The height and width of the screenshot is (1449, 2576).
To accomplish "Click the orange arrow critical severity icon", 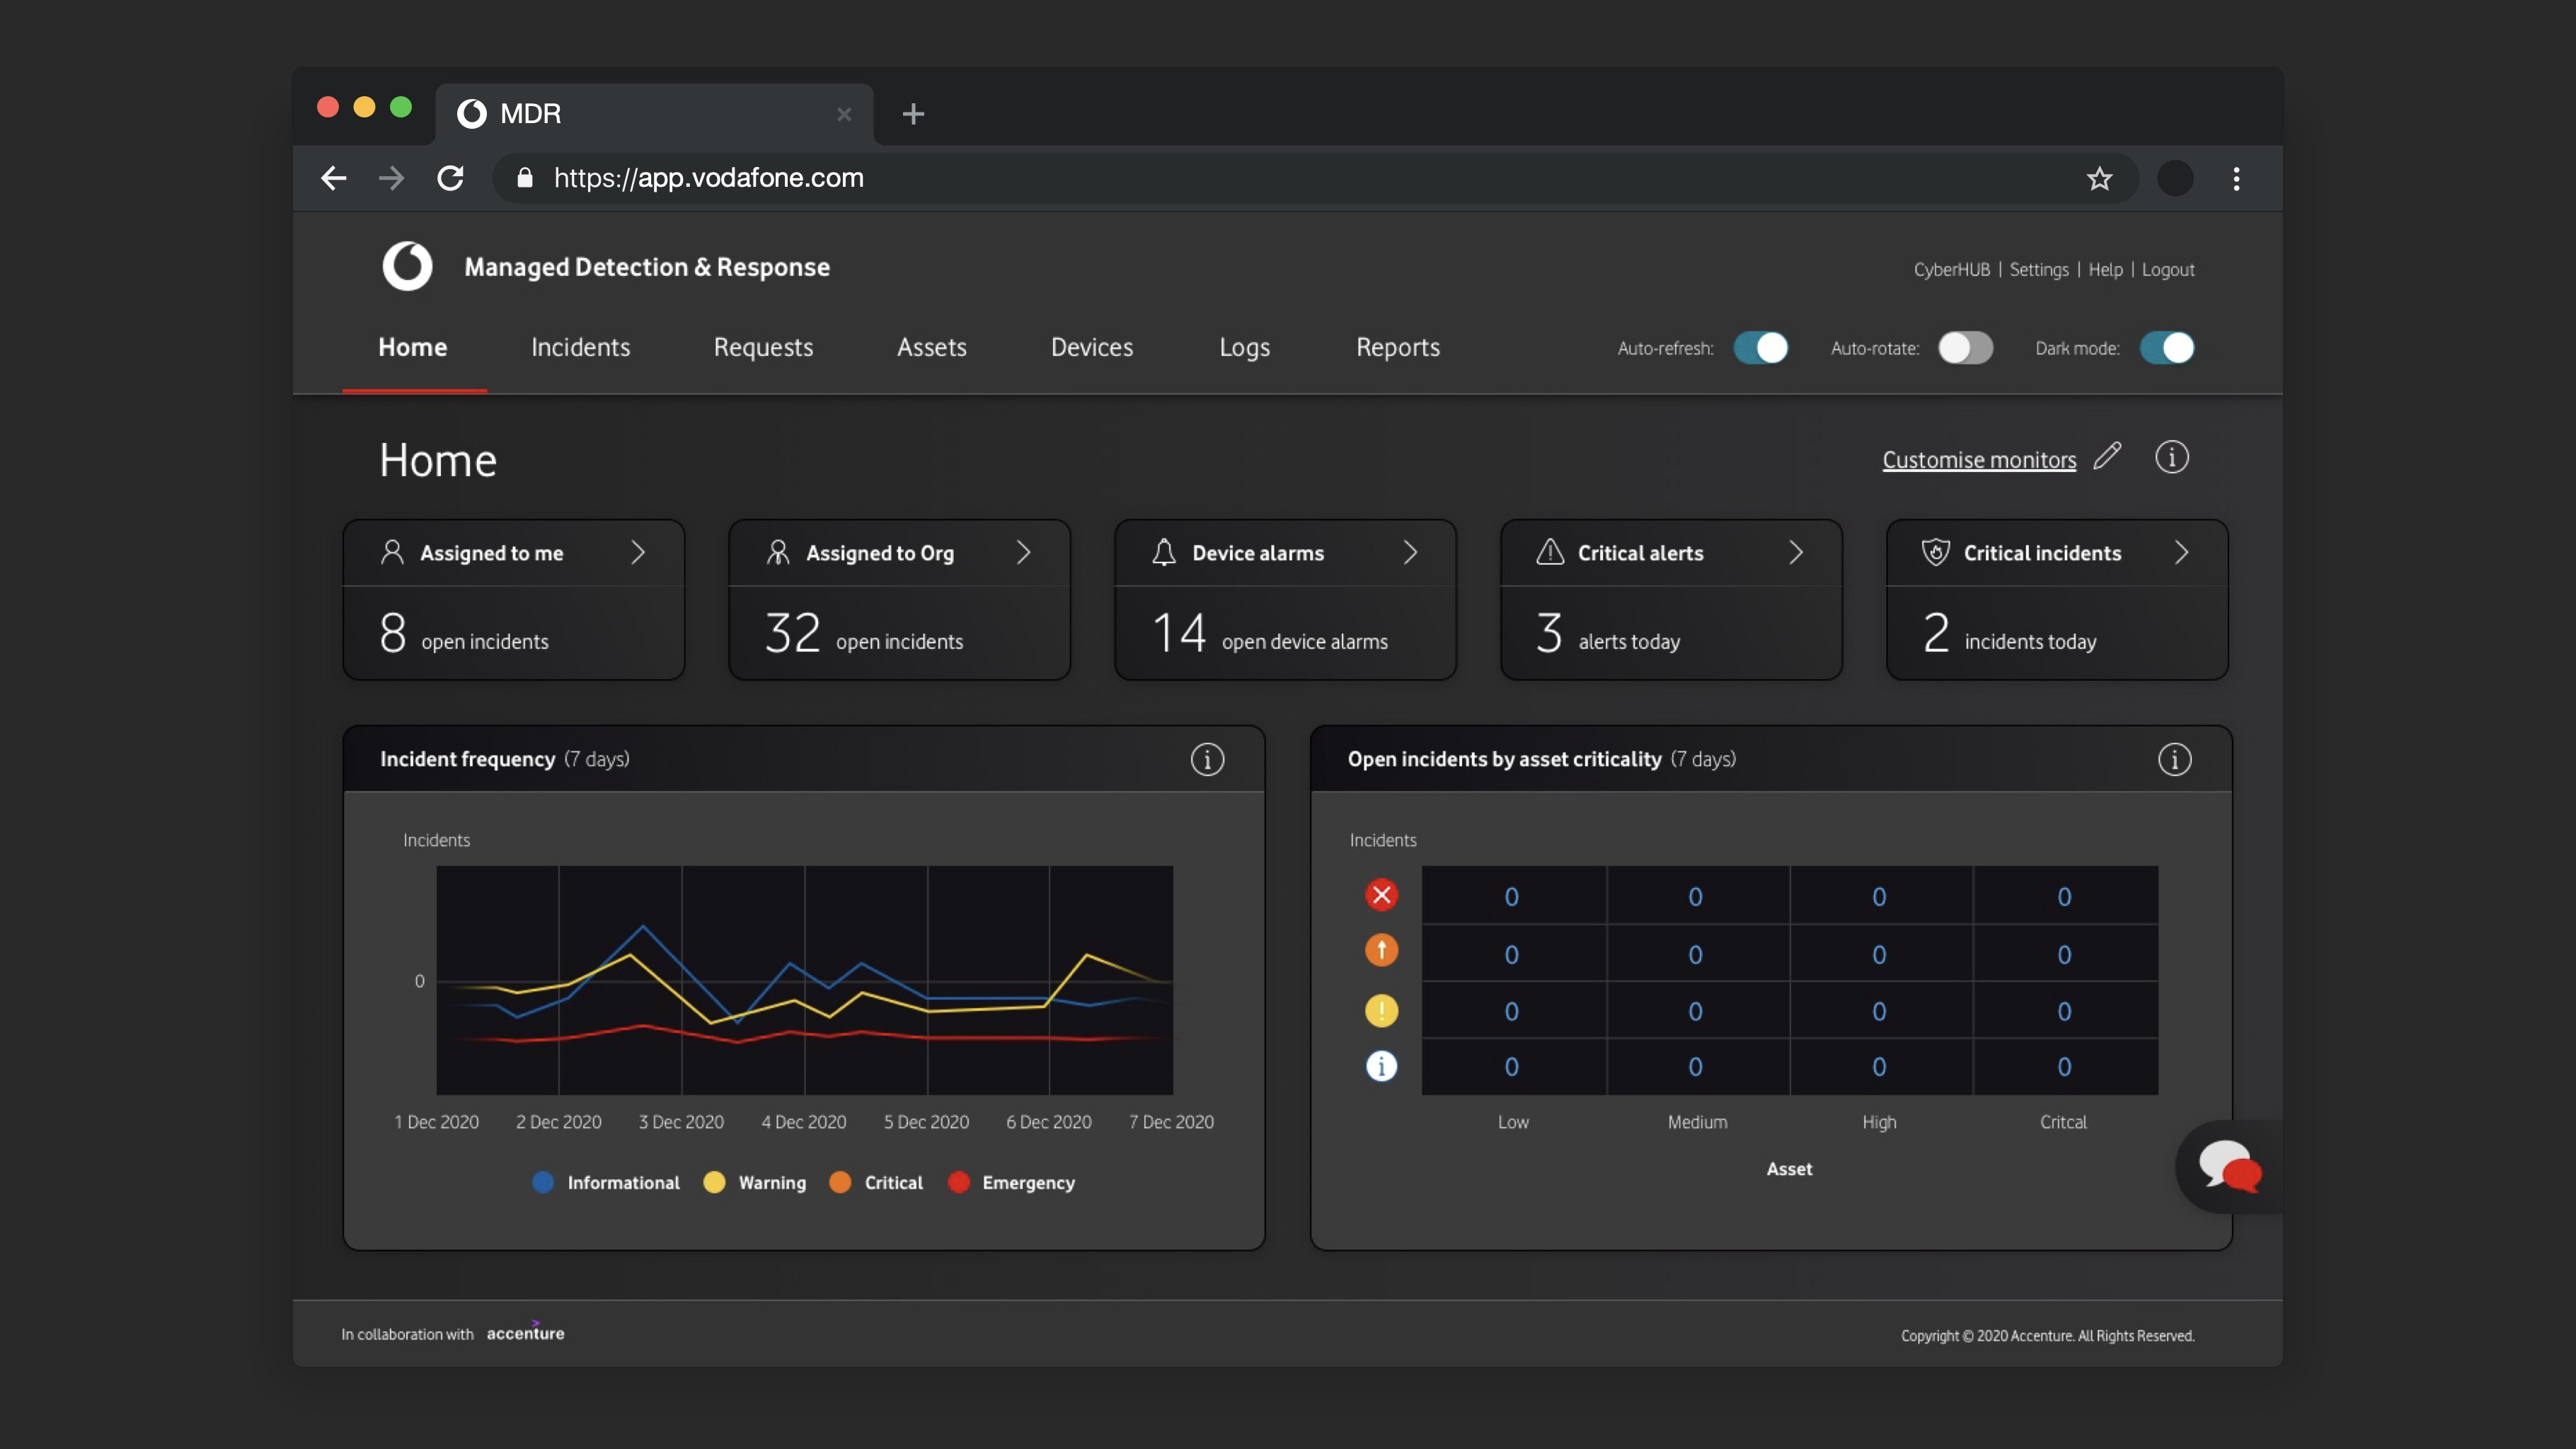I will 1381,950.
